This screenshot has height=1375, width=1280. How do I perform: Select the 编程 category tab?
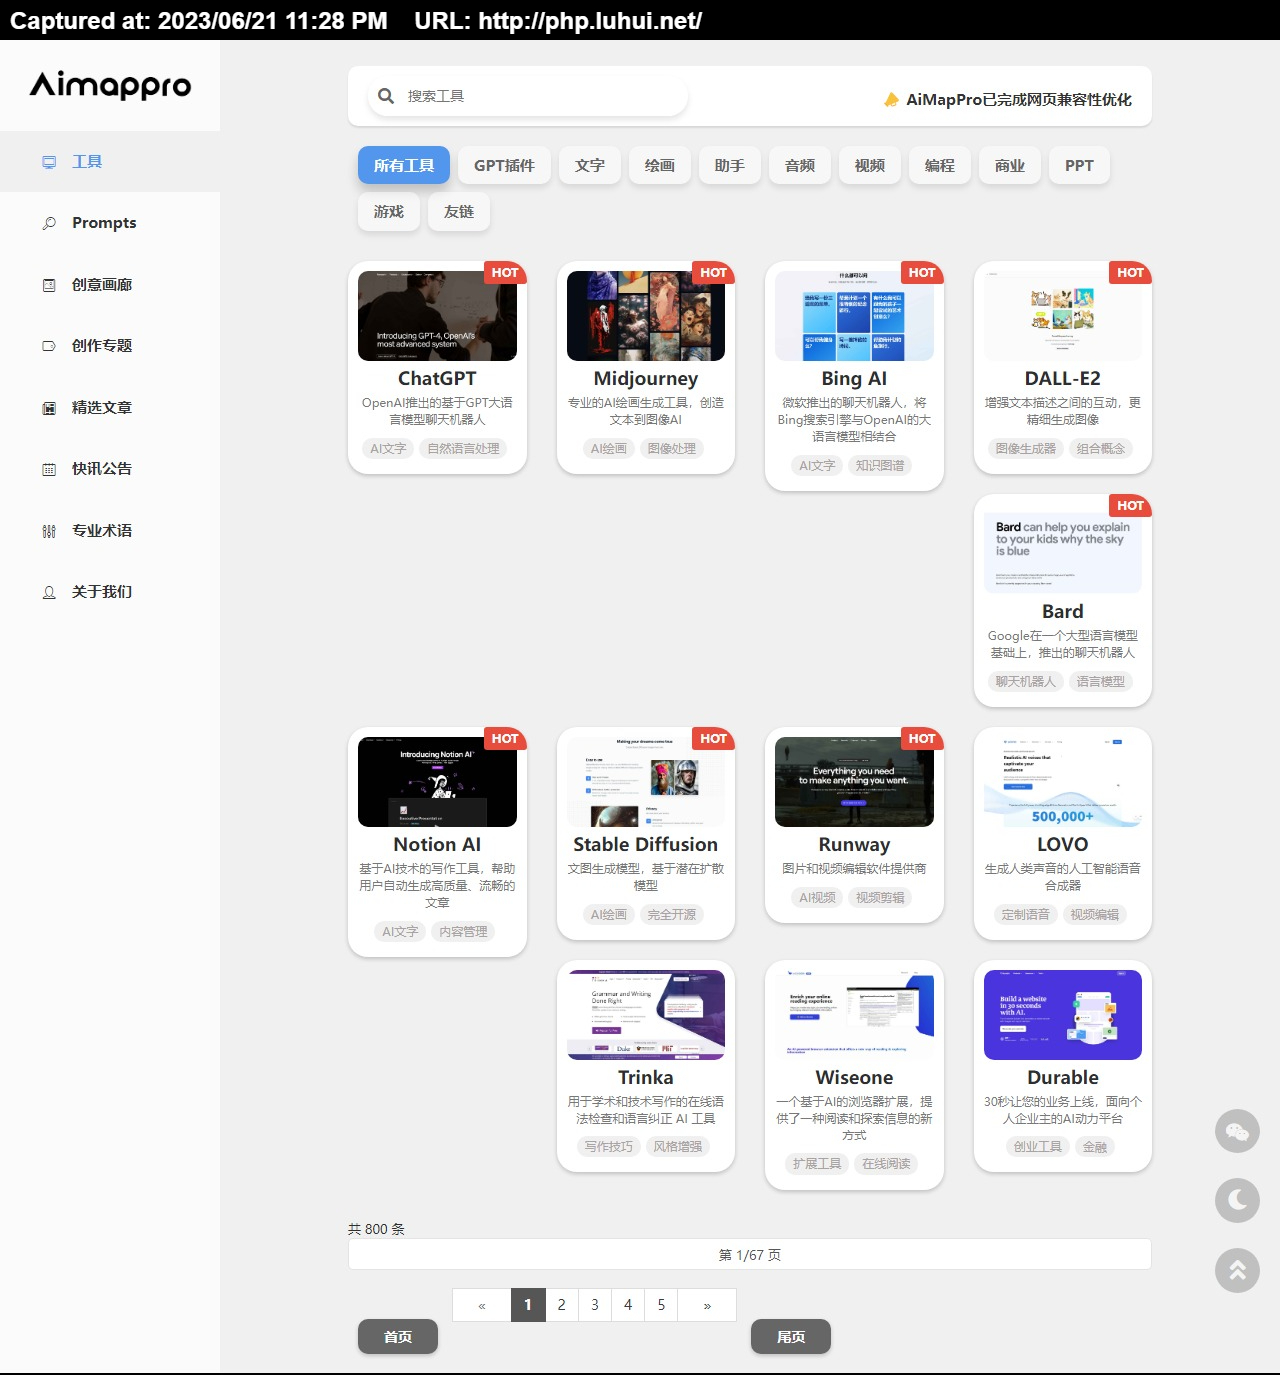pos(940,165)
